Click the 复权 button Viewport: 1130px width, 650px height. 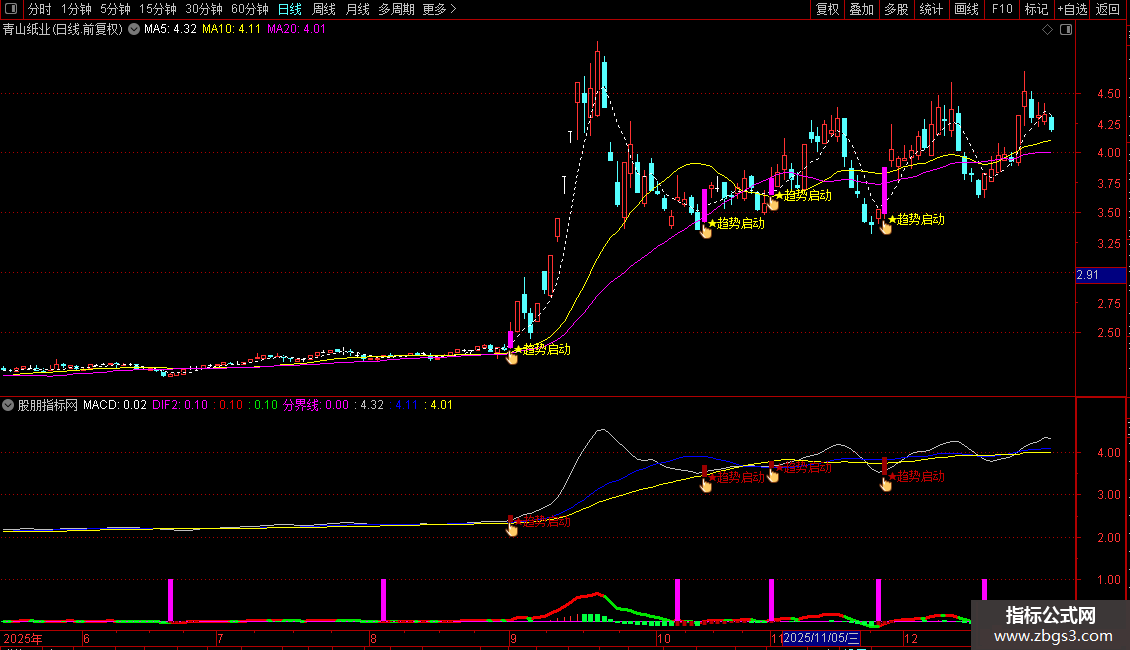[x=827, y=9]
